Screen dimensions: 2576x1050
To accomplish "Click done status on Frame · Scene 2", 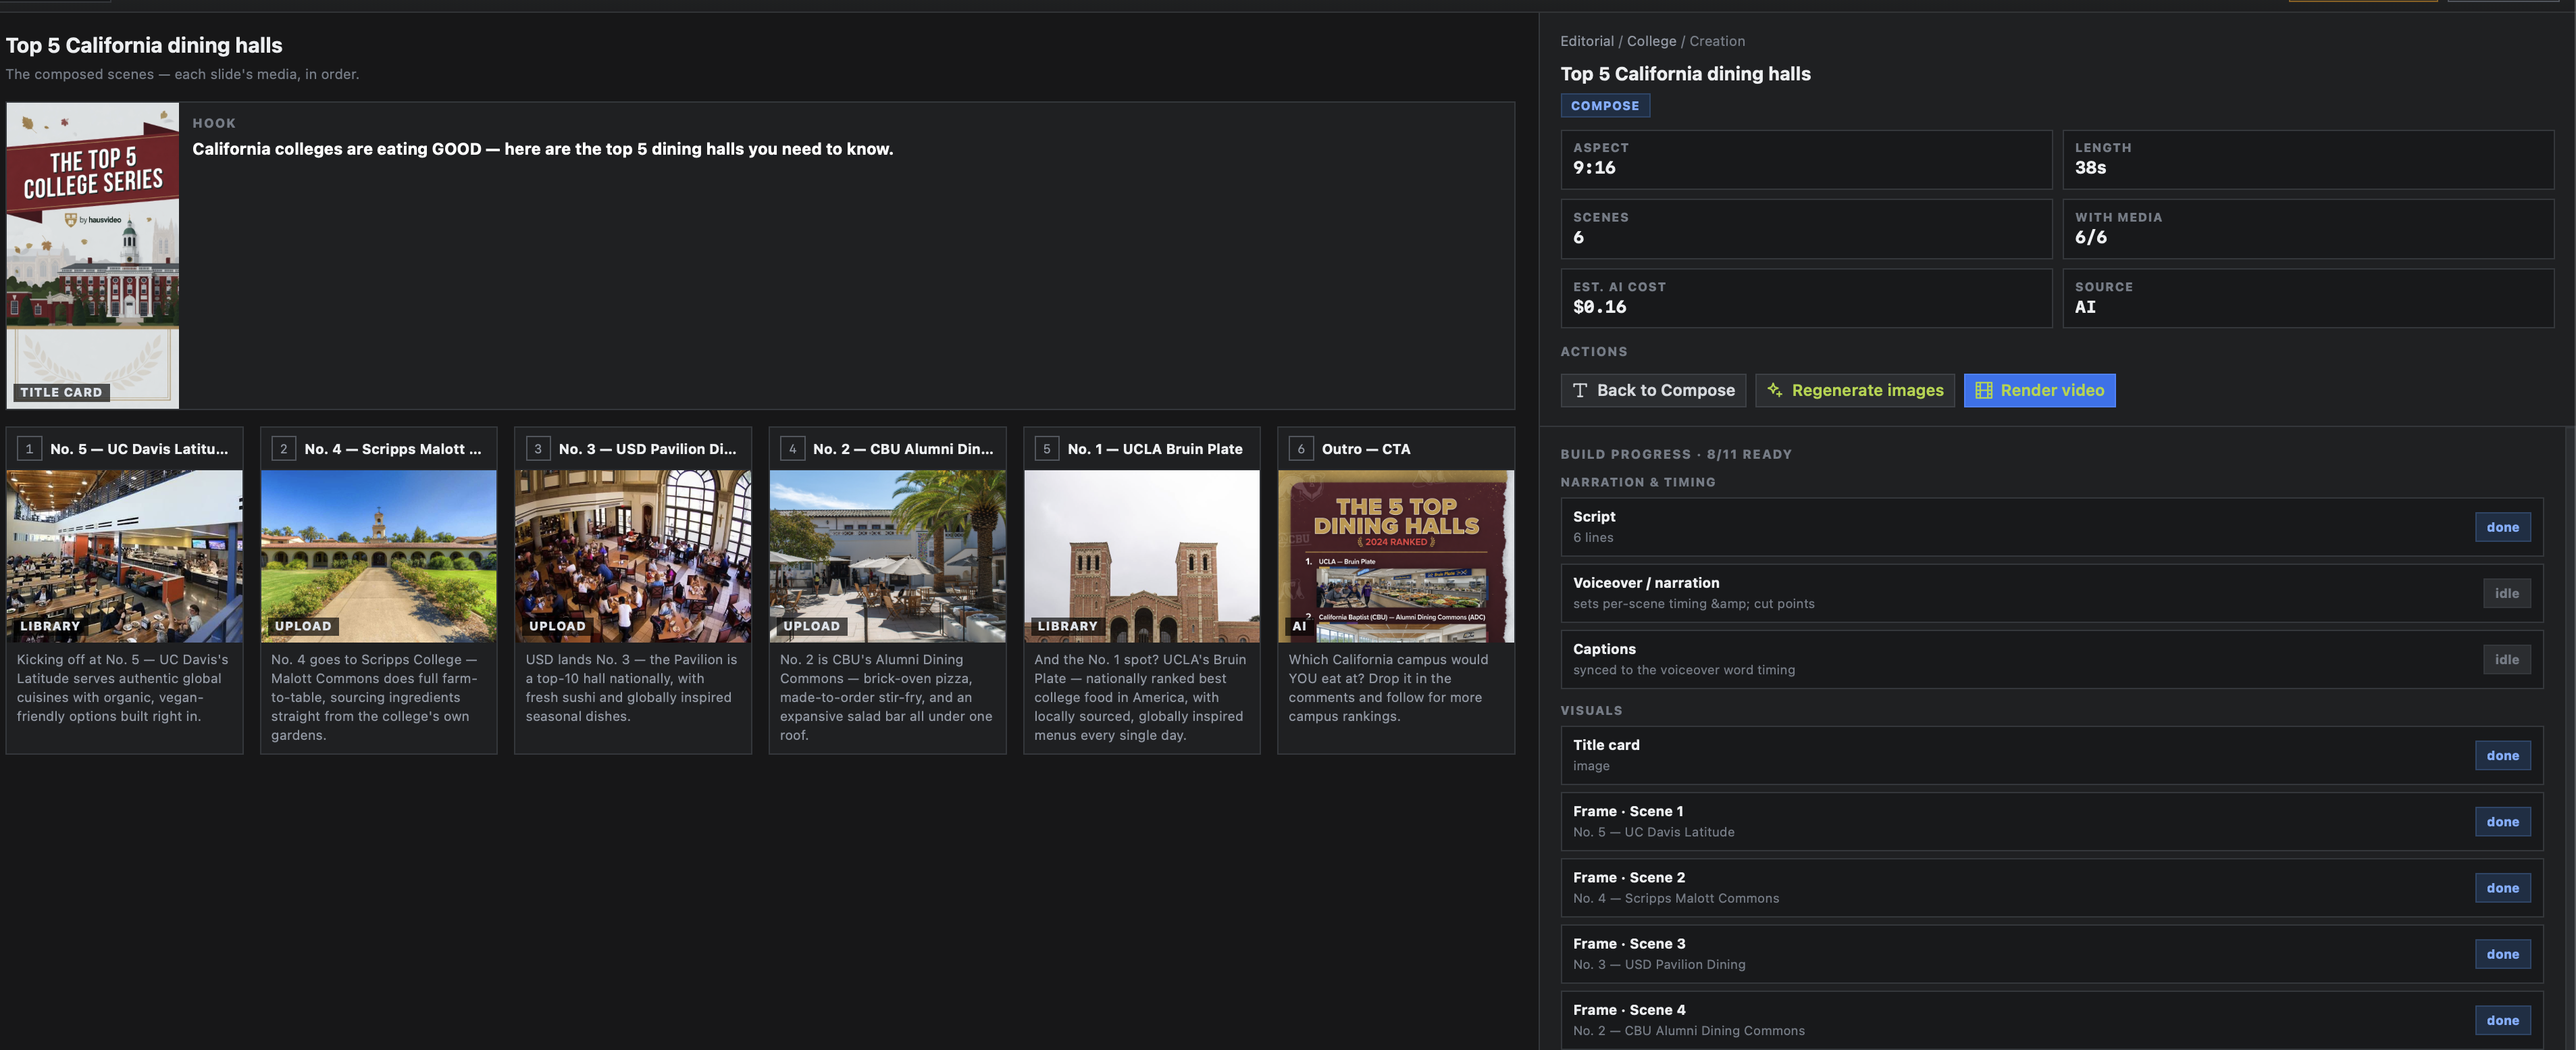I will pyautogui.click(x=2502, y=888).
